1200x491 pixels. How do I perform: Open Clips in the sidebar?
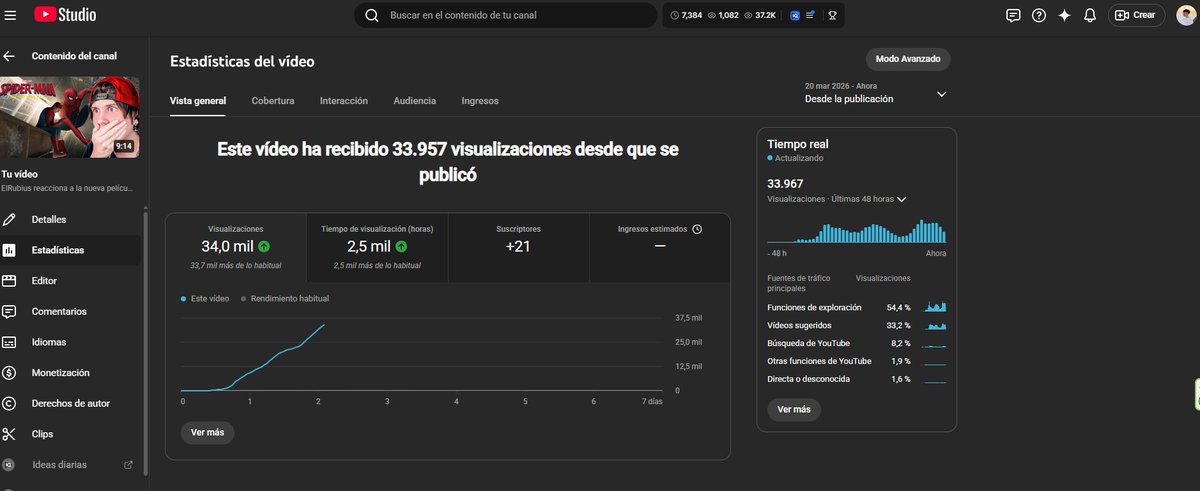coord(70,434)
